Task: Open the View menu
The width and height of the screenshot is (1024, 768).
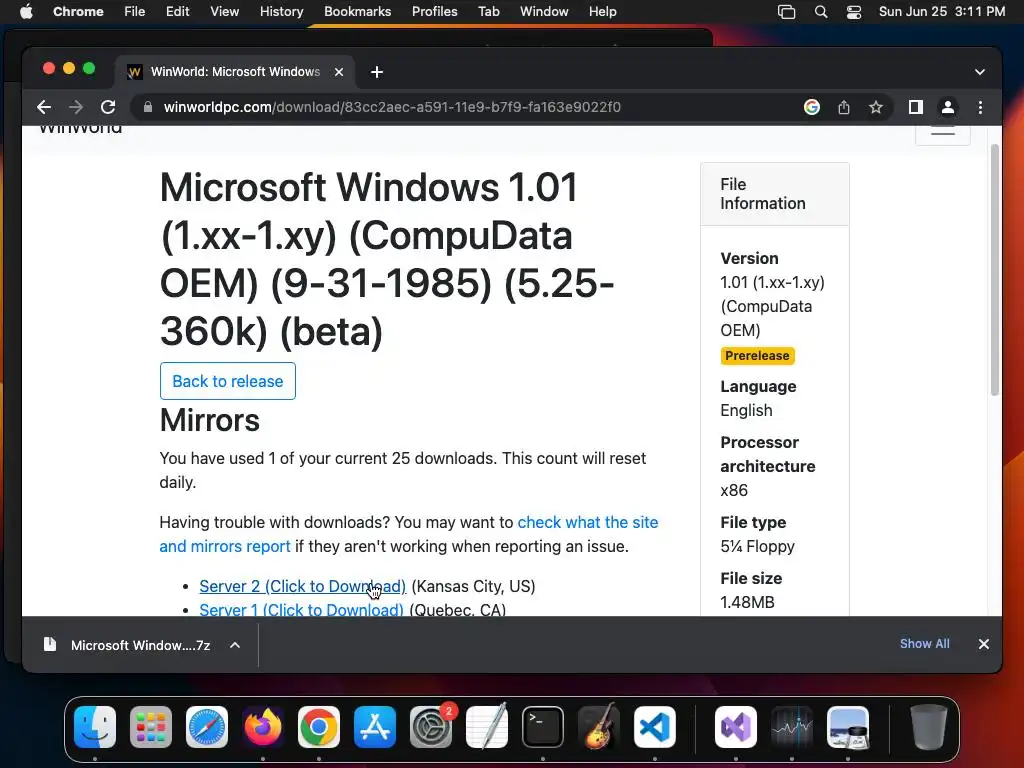Action: coord(225,12)
